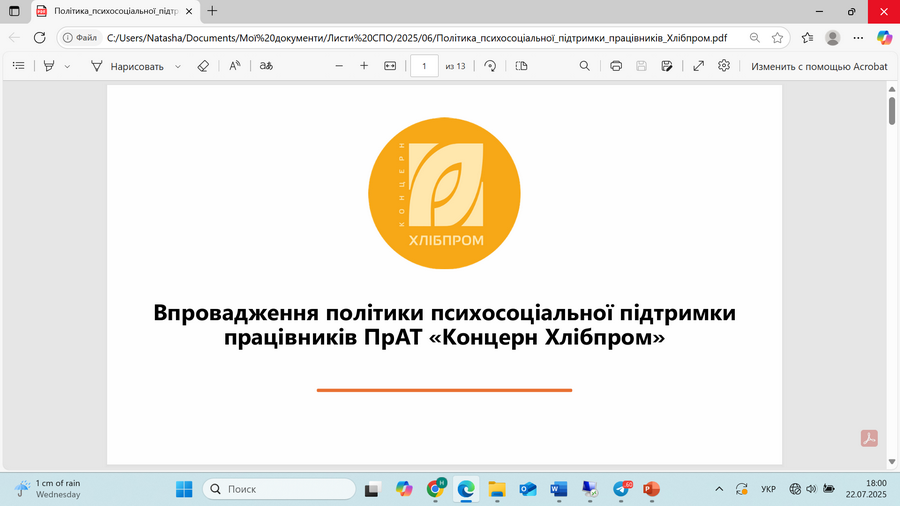Select the highlighter tool
Image resolution: width=900 pixels, height=506 pixels.
click(49, 66)
